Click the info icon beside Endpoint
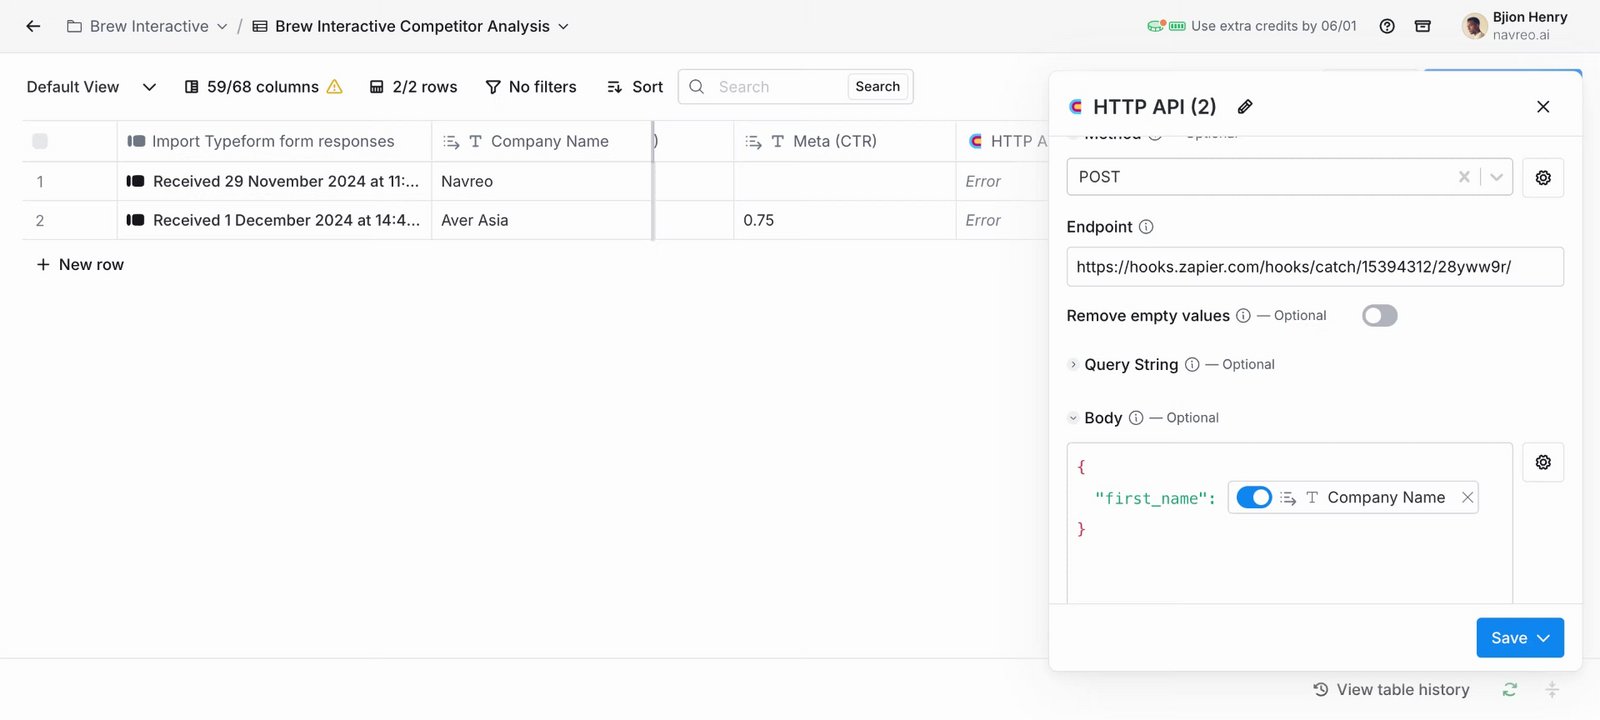Viewport: 1600px width, 720px height. coord(1146,227)
